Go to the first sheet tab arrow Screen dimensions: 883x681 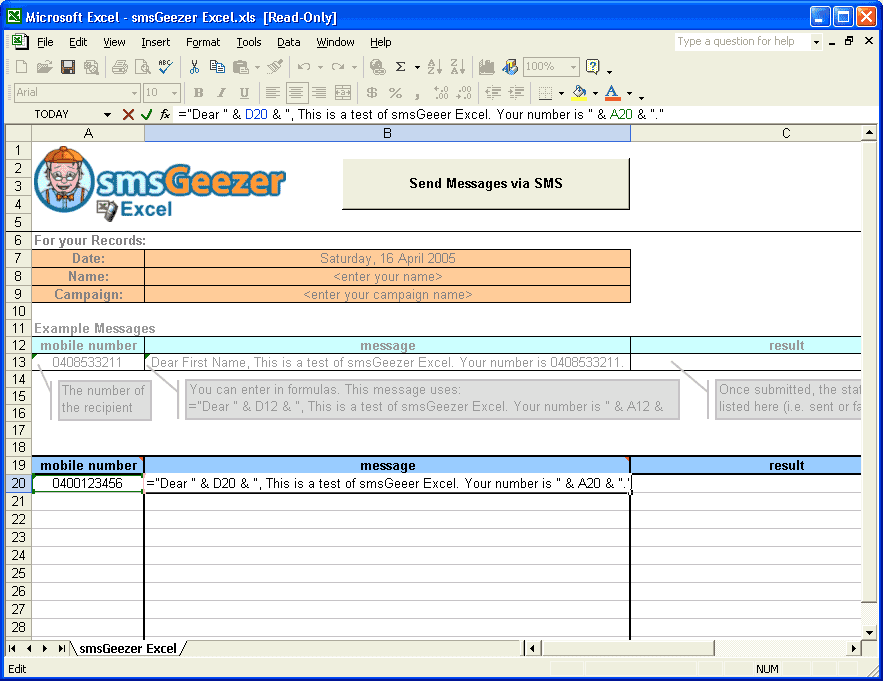tap(12, 648)
